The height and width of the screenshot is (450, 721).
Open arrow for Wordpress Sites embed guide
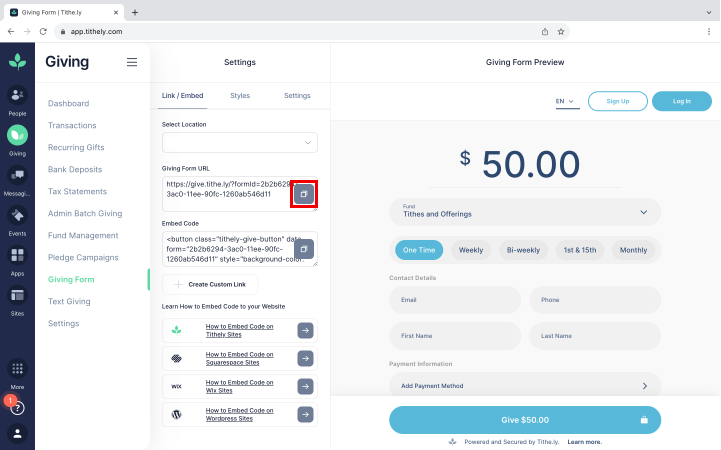click(305, 415)
